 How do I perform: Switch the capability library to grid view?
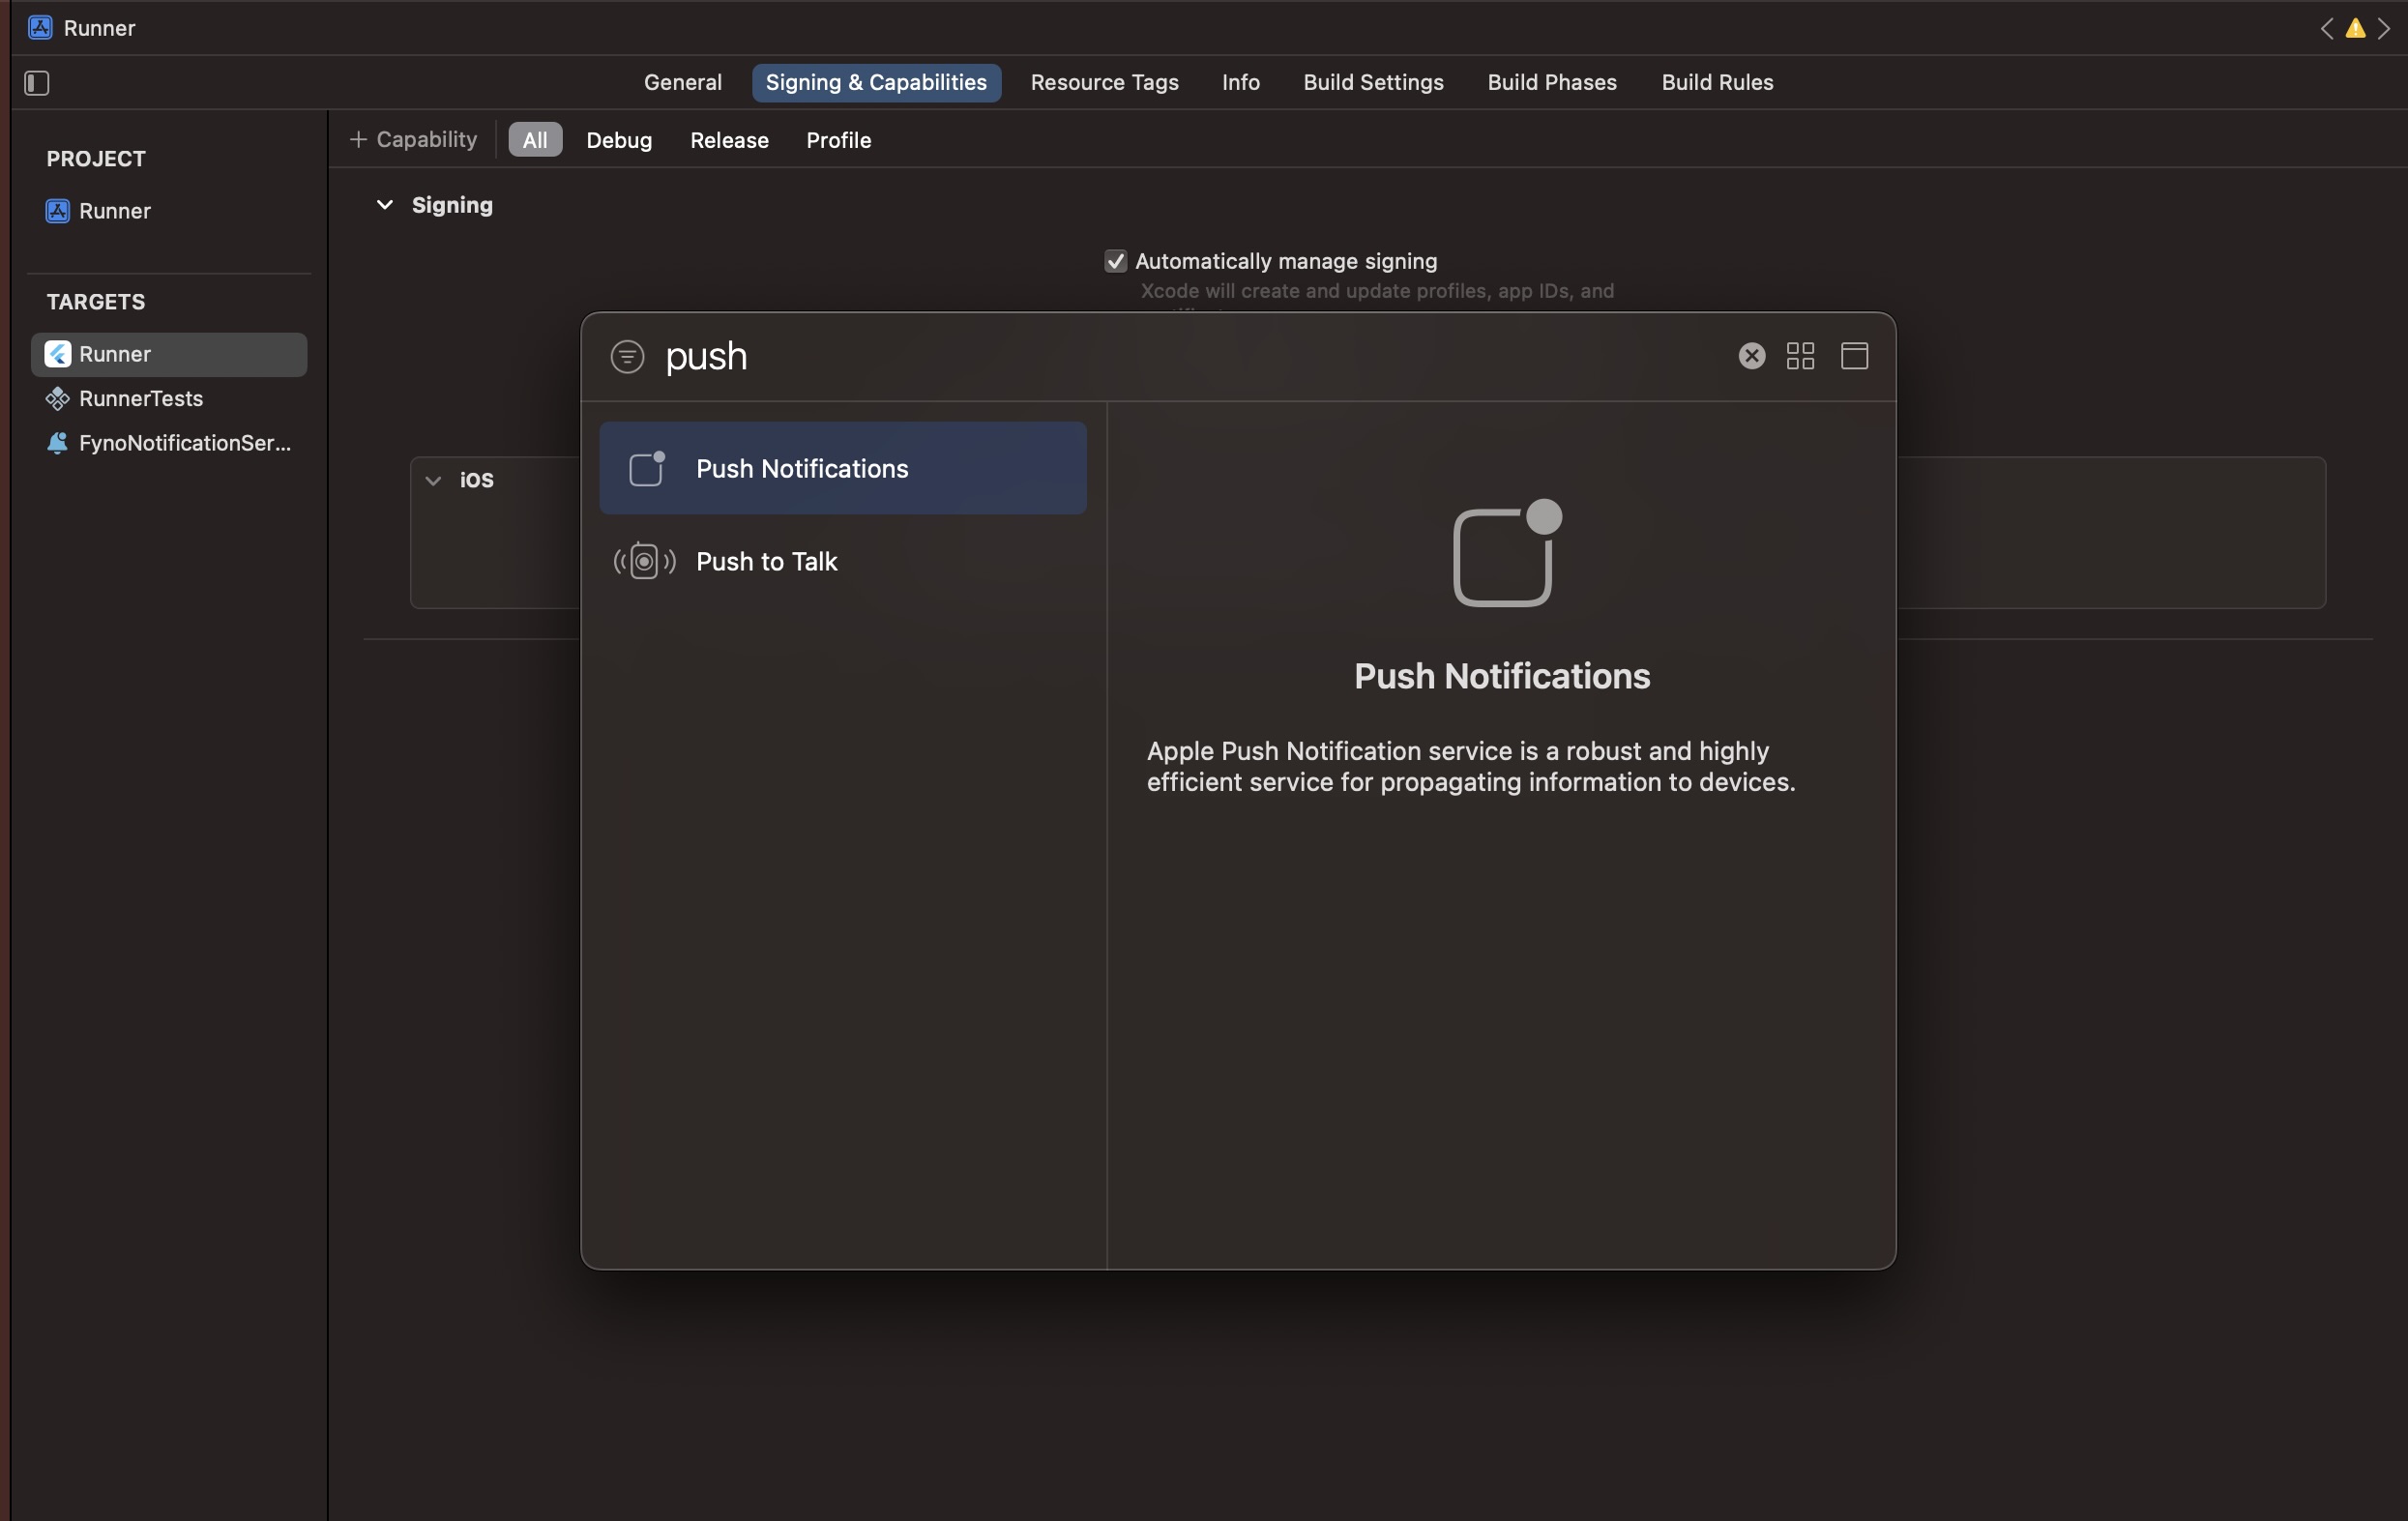pyautogui.click(x=1800, y=356)
